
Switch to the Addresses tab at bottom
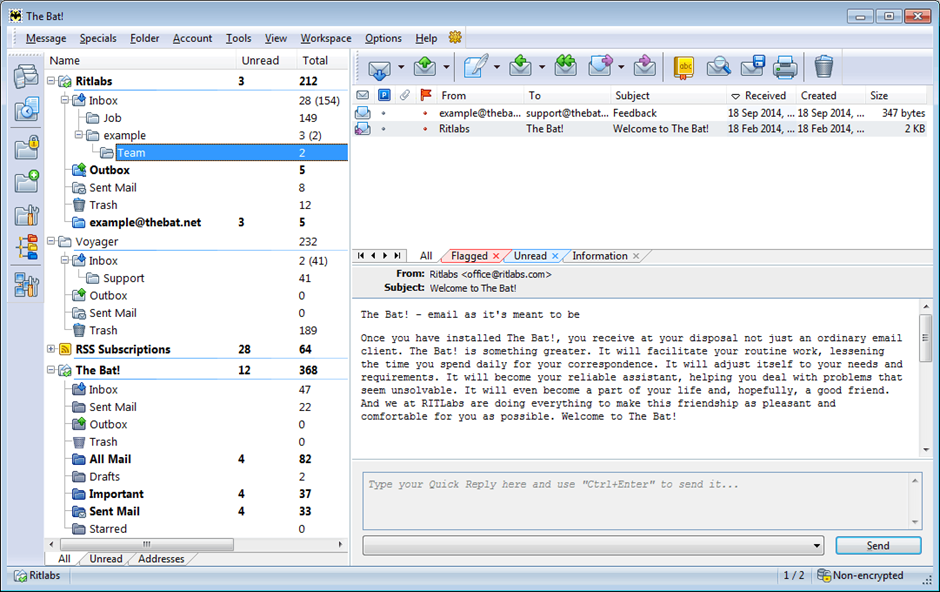(x=160, y=559)
